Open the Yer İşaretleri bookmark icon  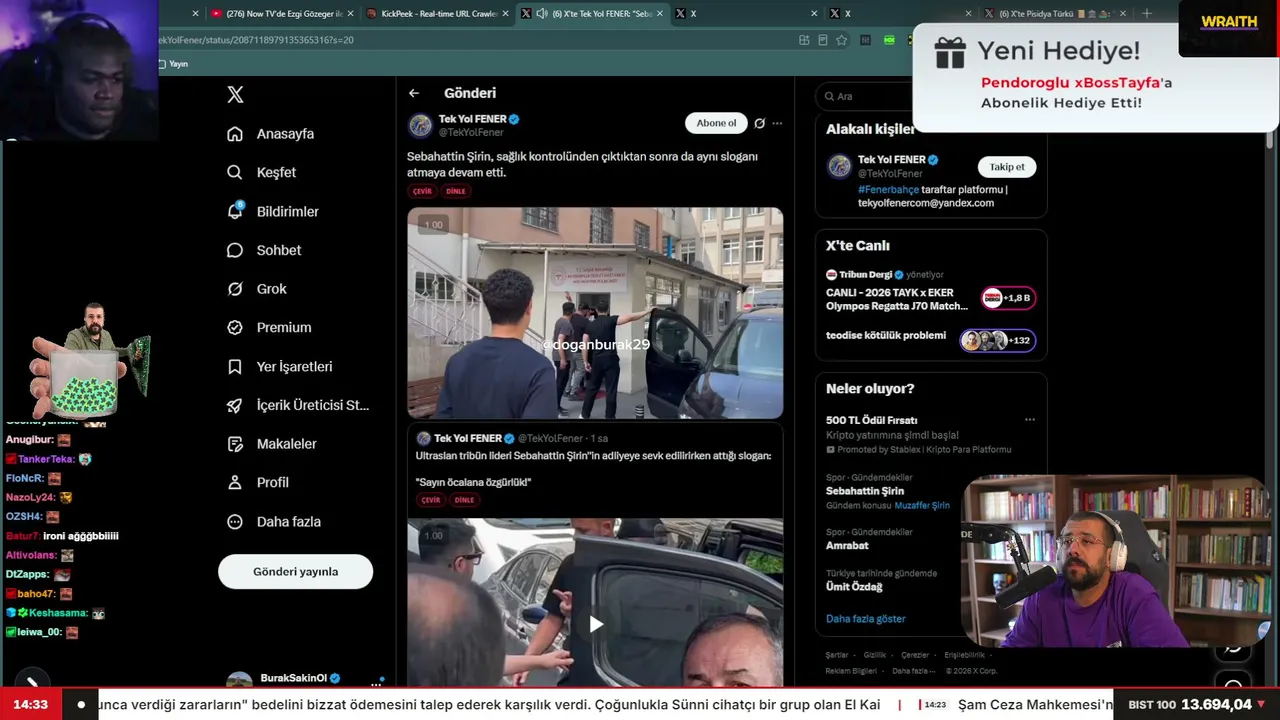(x=235, y=367)
